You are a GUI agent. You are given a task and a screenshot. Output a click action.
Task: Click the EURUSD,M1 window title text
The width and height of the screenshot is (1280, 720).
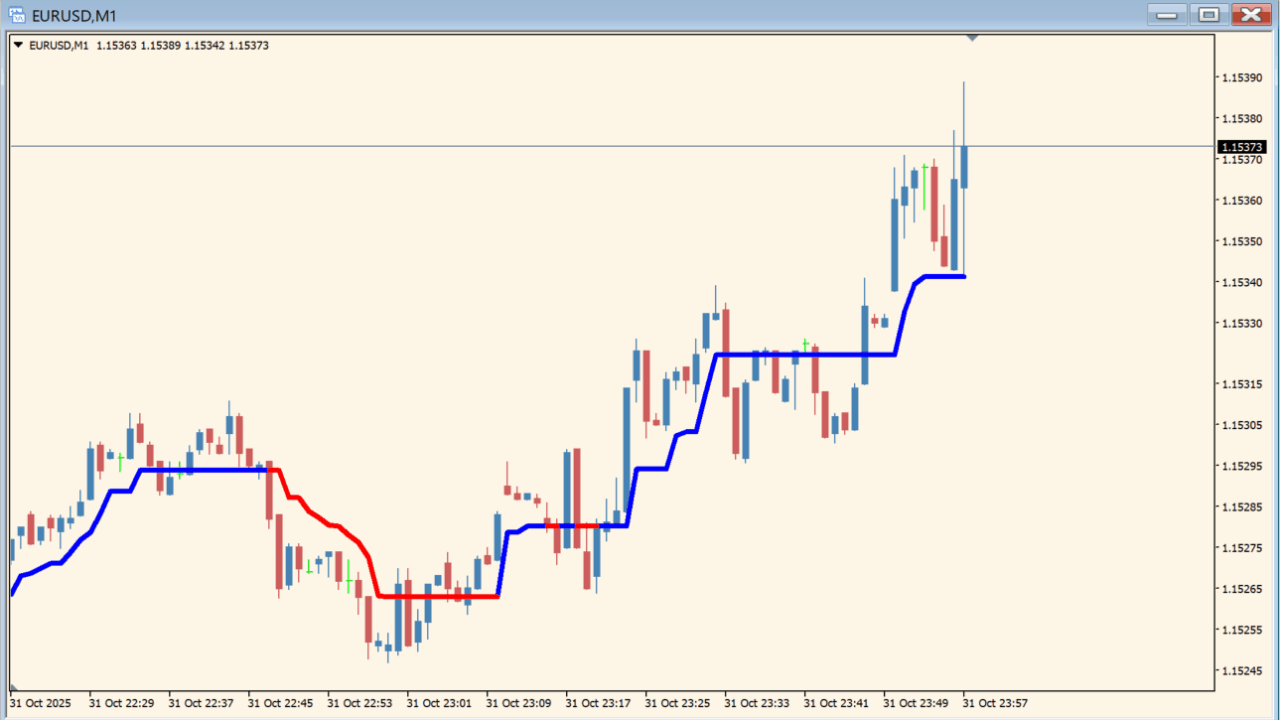coord(74,15)
